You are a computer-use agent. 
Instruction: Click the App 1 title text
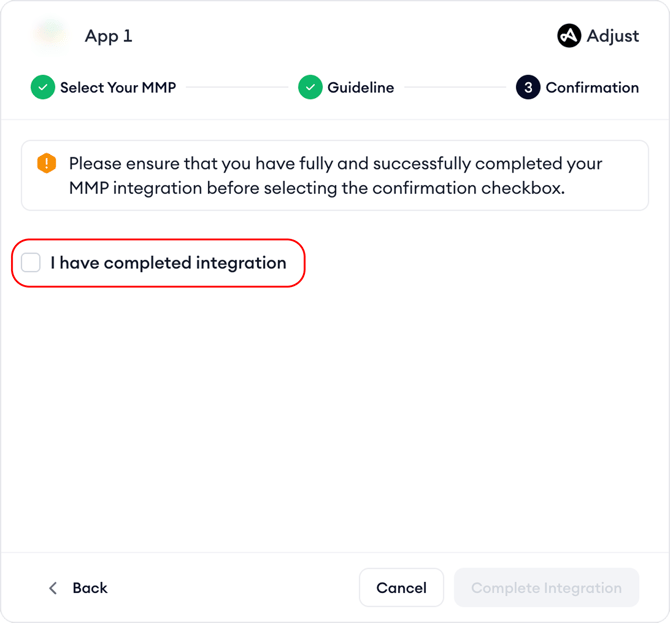coord(108,36)
